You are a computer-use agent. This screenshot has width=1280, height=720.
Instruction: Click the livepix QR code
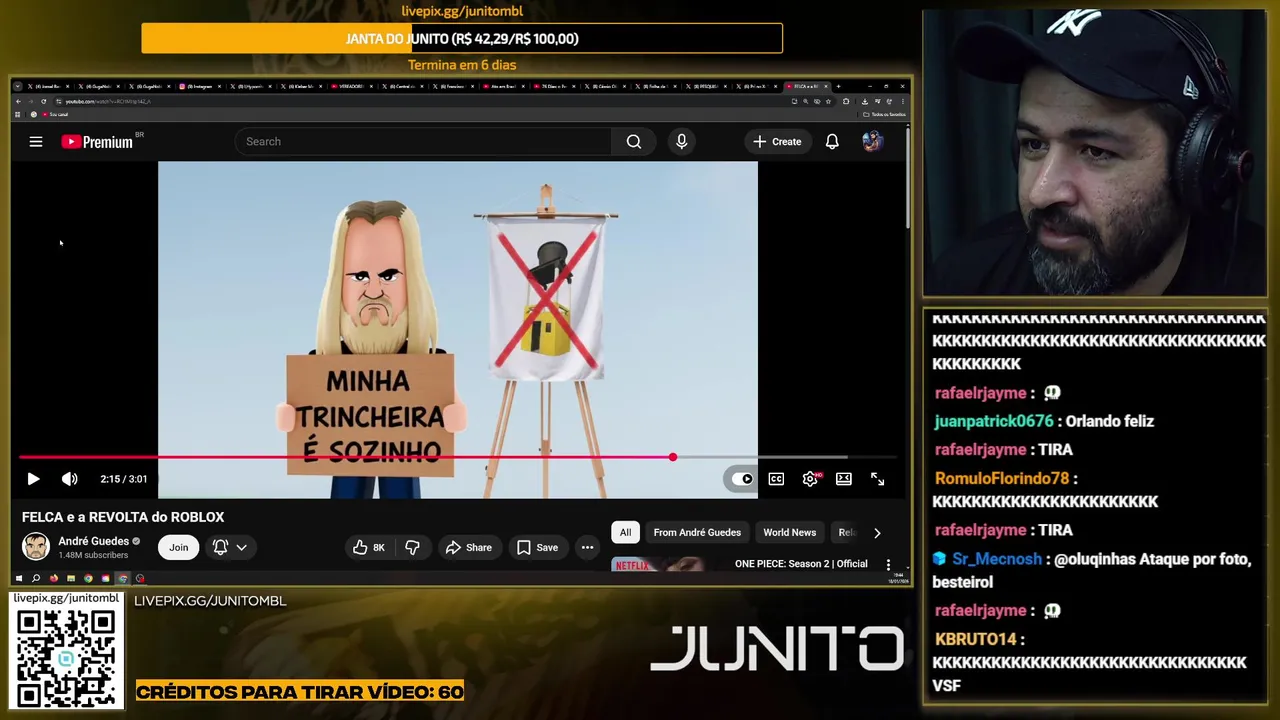66,658
